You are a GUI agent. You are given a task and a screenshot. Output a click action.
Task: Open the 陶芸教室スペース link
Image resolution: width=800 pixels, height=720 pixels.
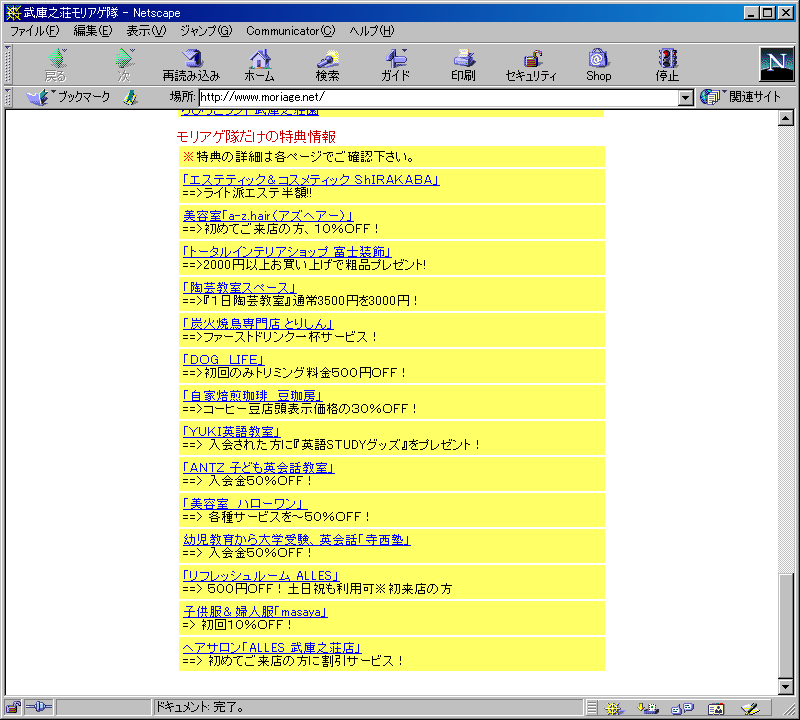[x=239, y=288]
